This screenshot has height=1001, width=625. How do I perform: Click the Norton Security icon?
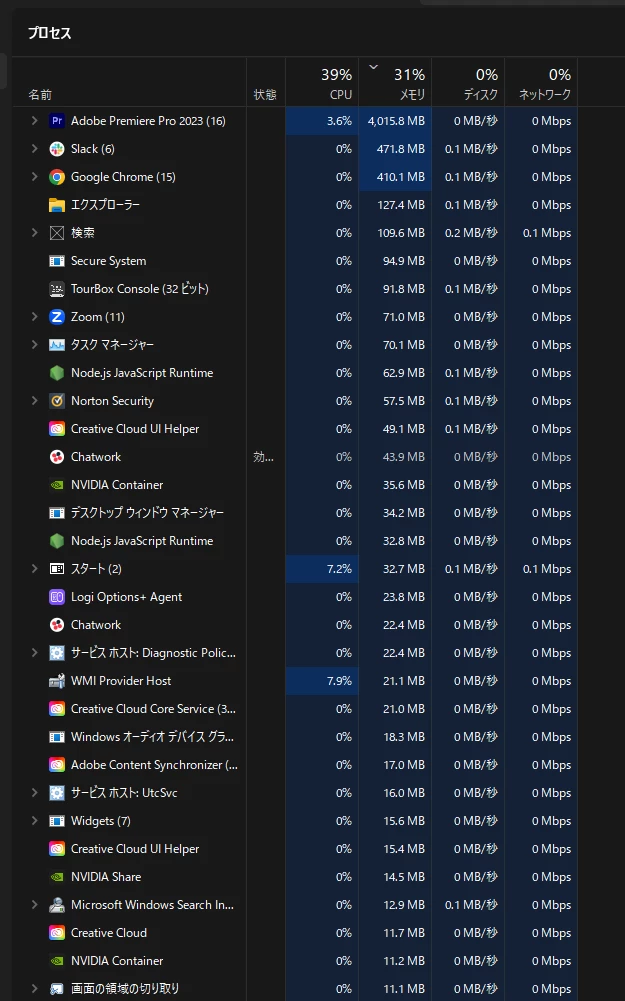[57, 401]
